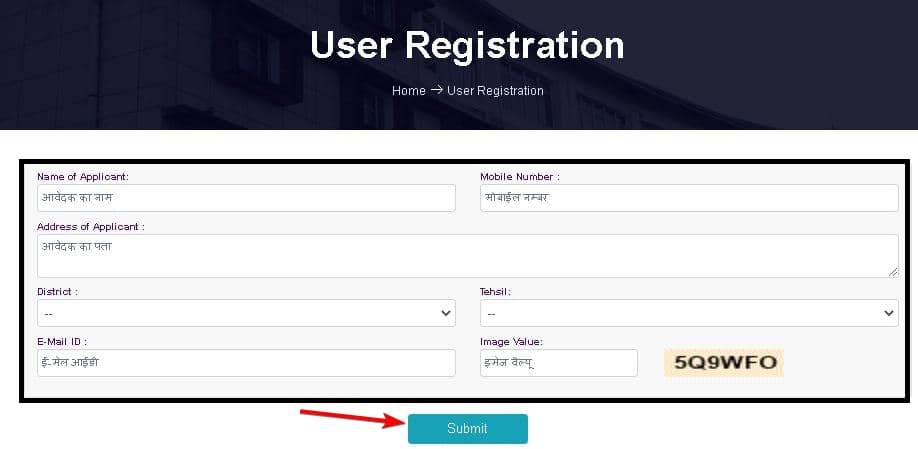Click the User Registration breadcrumb text
This screenshot has height=449, width=918.
coord(495,91)
